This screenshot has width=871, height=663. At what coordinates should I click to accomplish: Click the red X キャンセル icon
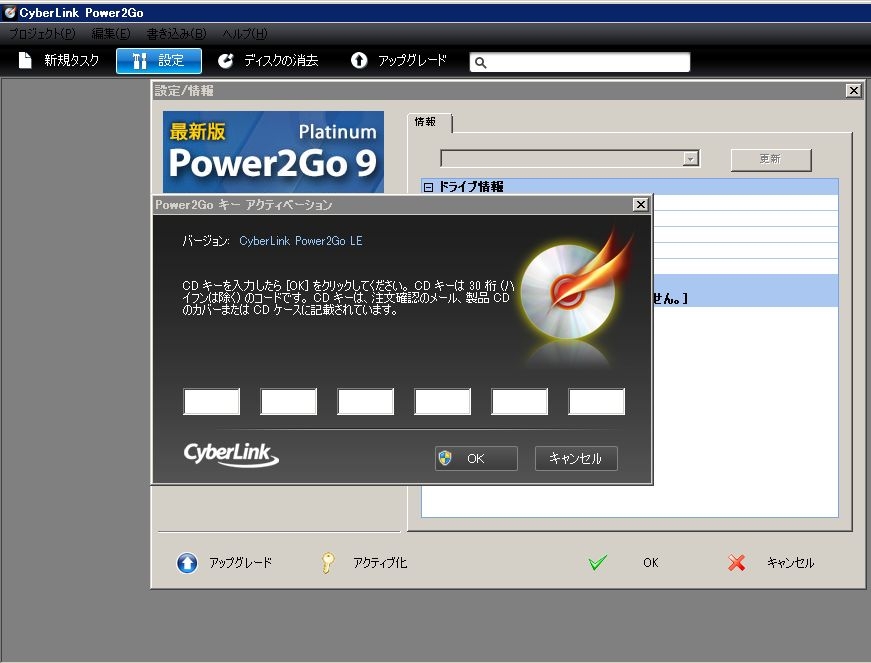pos(737,562)
